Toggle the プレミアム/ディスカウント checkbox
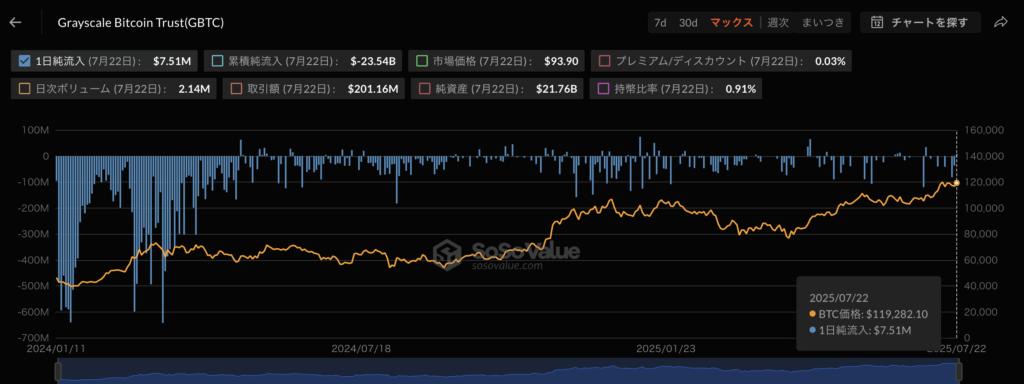 [x=604, y=61]
